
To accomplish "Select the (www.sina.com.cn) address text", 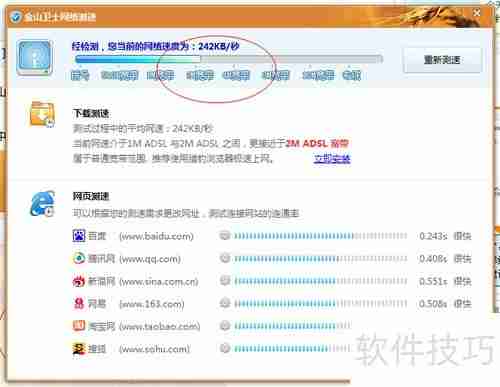I will (x=159, y=282).
